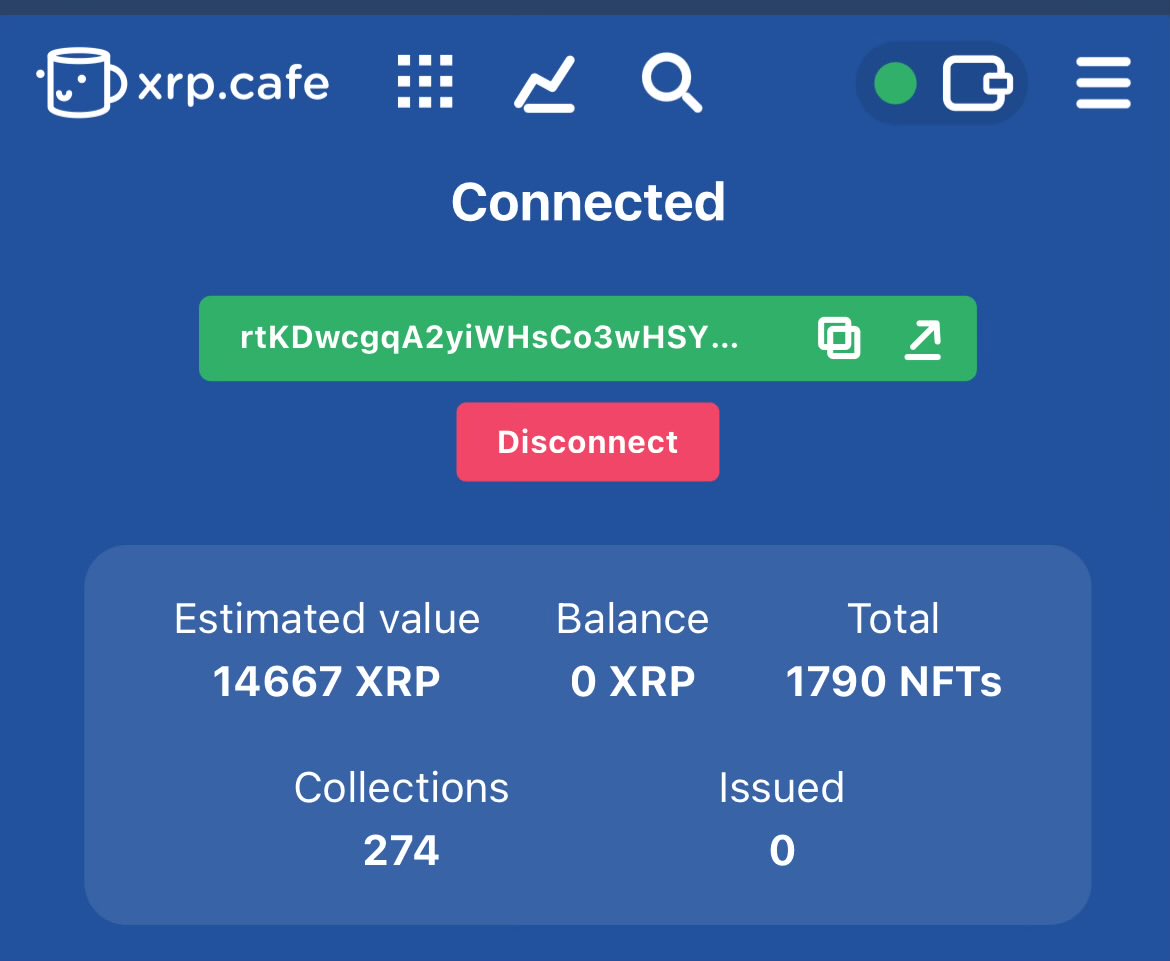Open the search magnifier icon
This screenshot has height=961, width=1170.
click(672, 82)
